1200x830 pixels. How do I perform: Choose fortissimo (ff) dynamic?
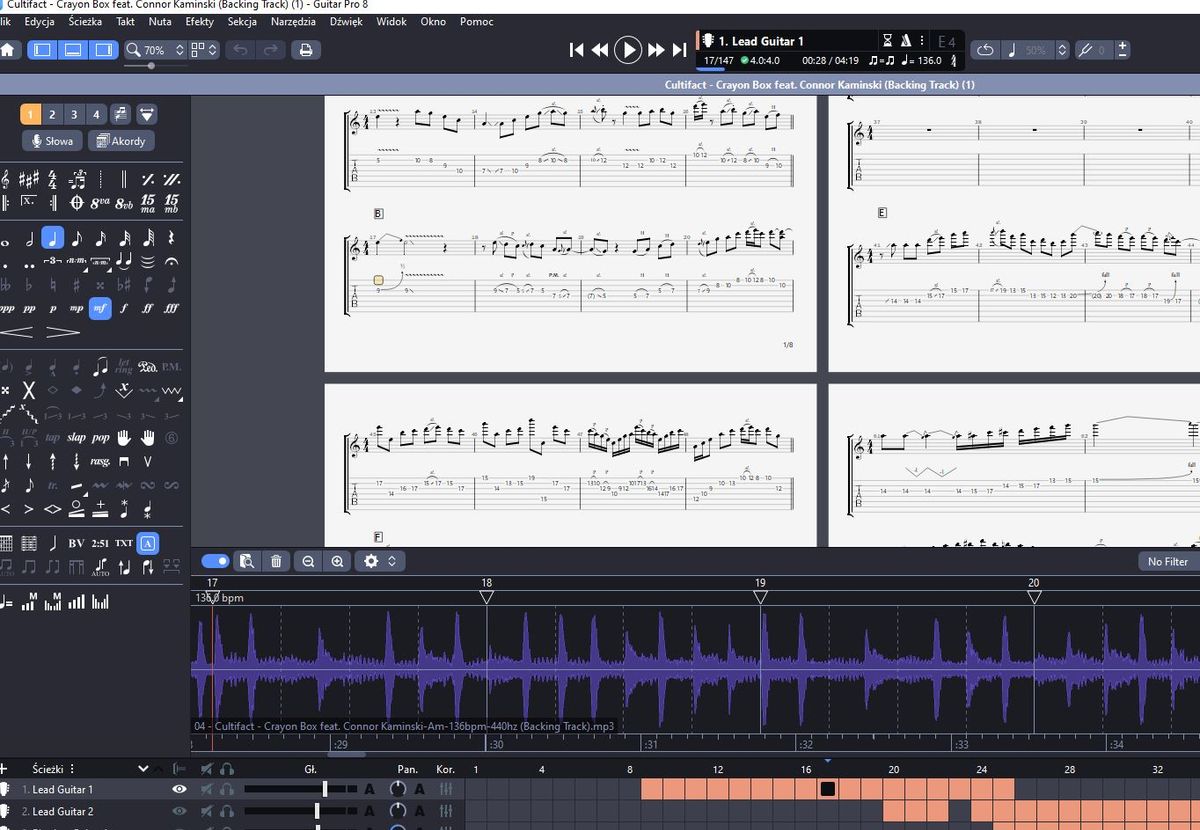pos(148,308)
